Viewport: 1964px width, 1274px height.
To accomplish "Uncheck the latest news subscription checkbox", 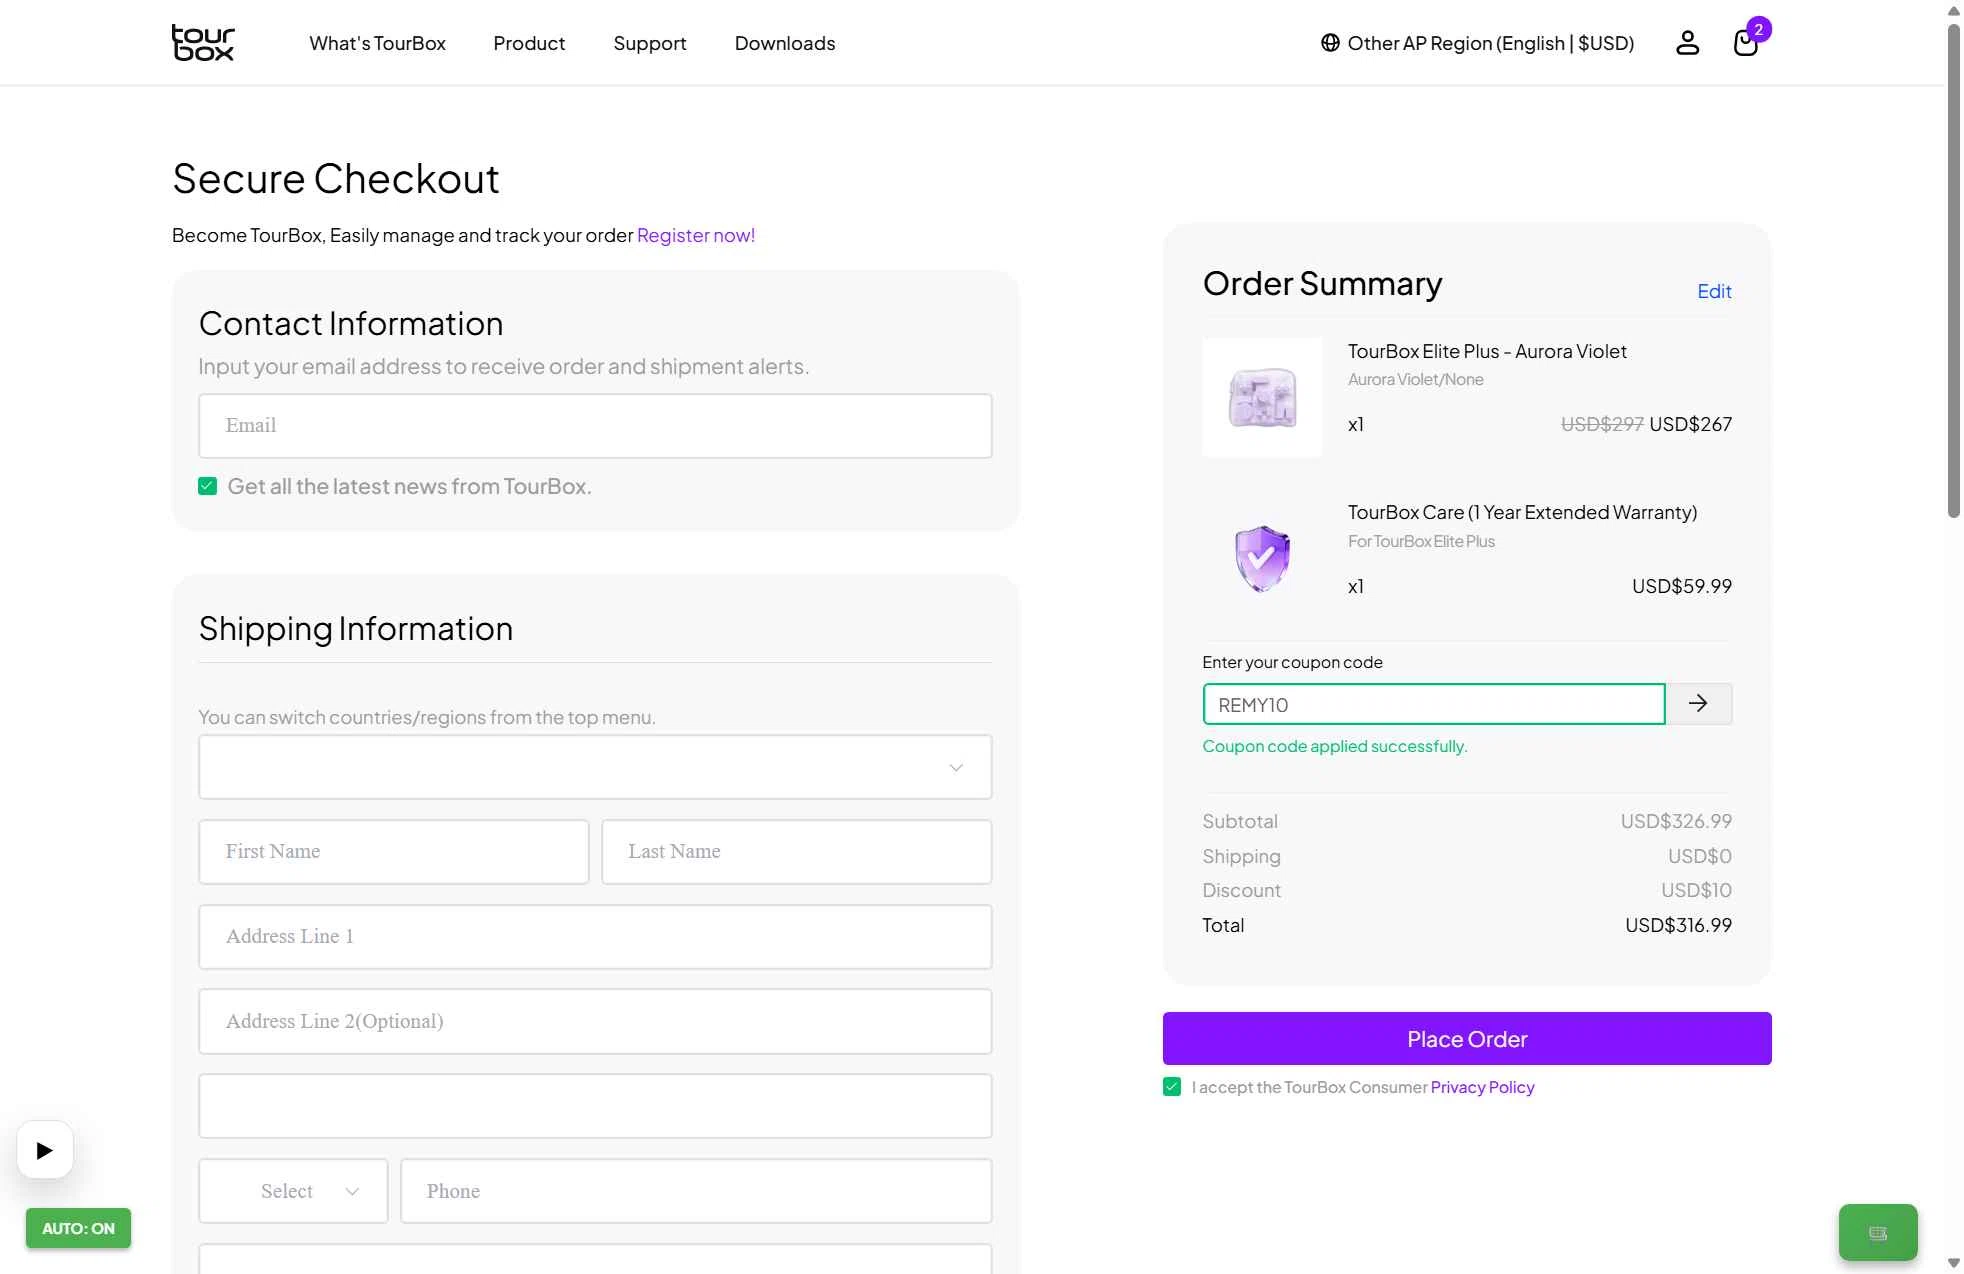I will (x=207, y=486).
